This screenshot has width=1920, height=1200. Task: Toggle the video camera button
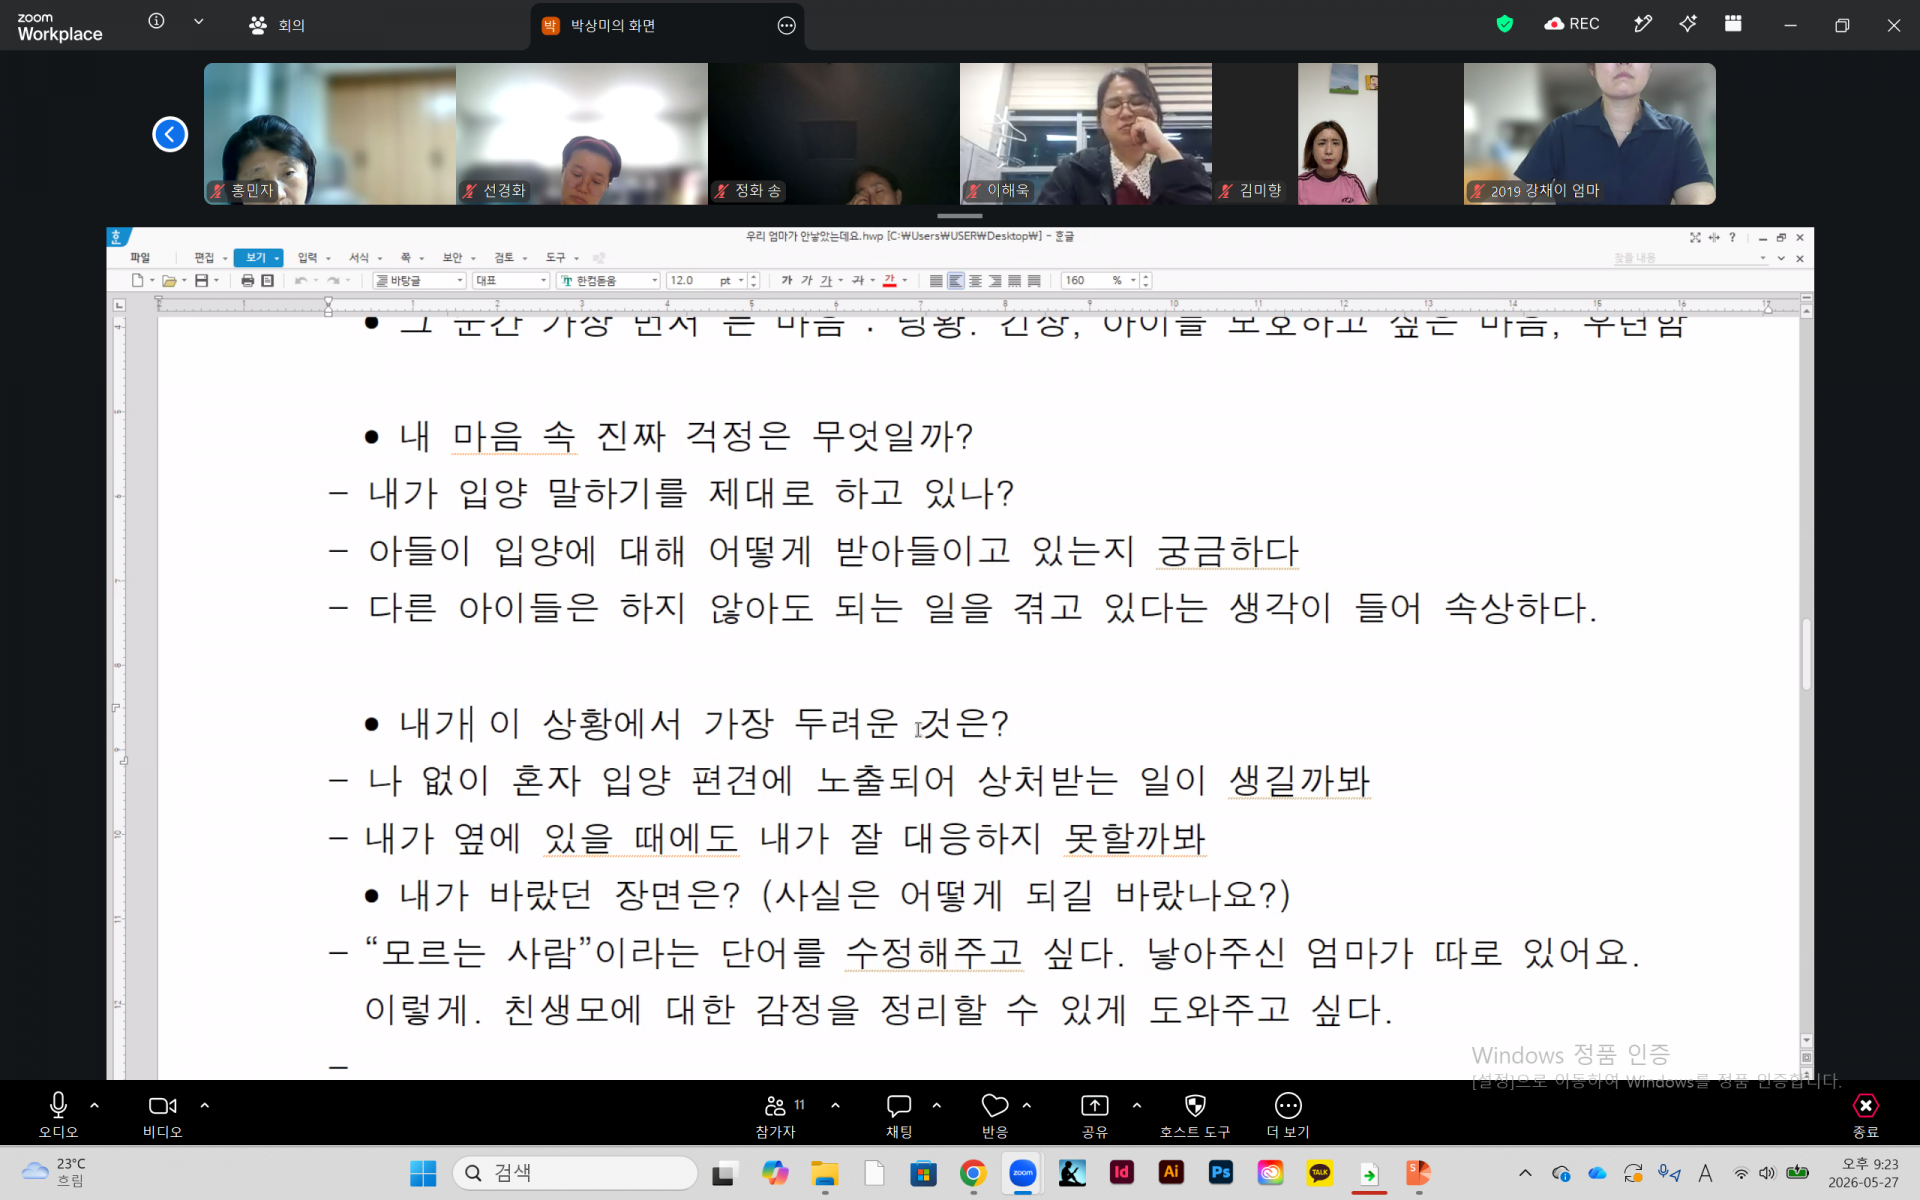(162, 1114)
